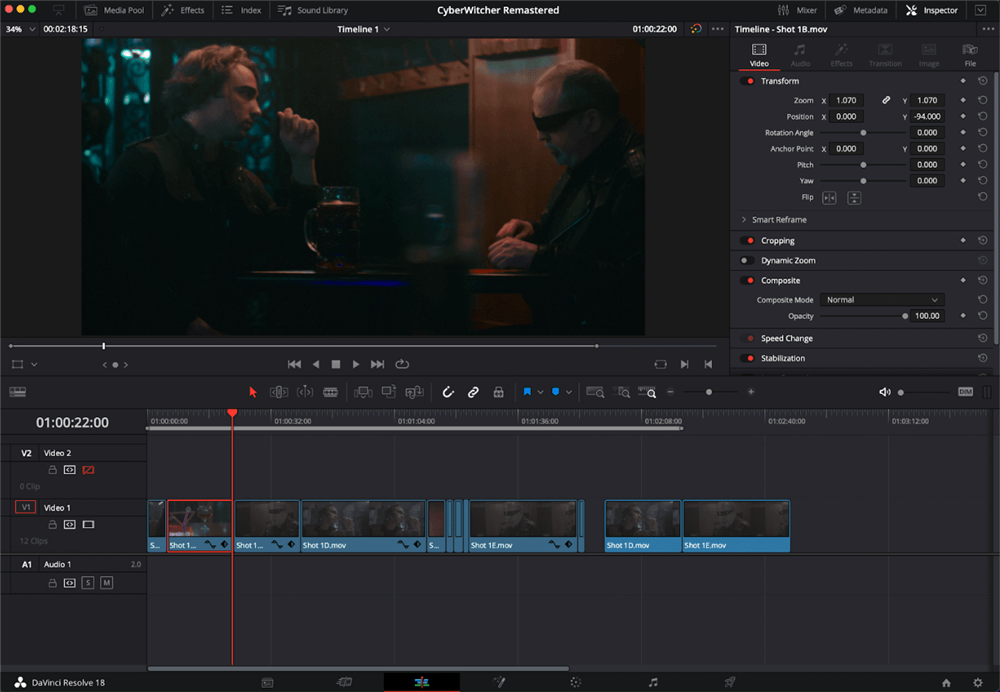Select the arrow Selection Mode tool
Image resolution: width=1000 pixels, height=692 pixels.
click(x=253, y=392)
